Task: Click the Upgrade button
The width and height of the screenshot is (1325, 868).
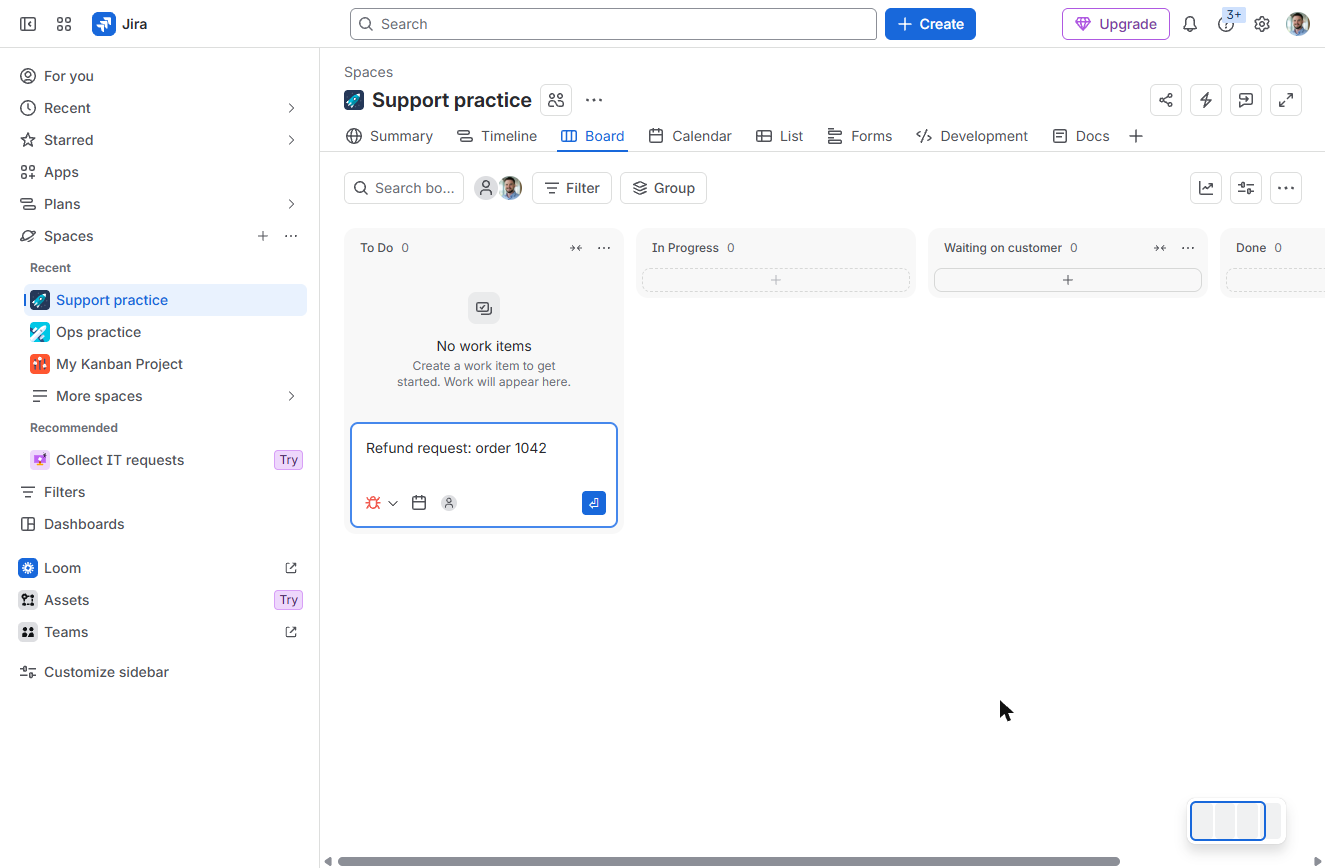Action: (1116, 24)
